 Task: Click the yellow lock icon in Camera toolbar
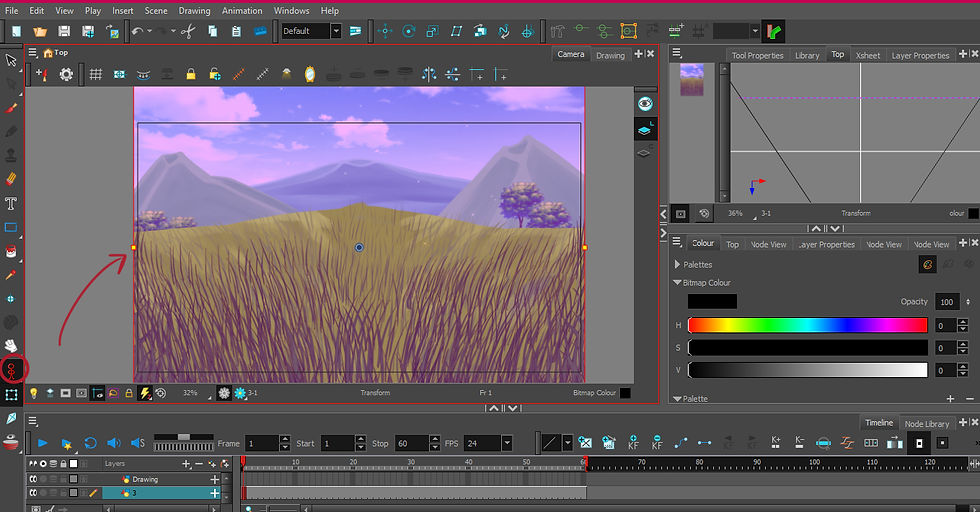(191, 74)
